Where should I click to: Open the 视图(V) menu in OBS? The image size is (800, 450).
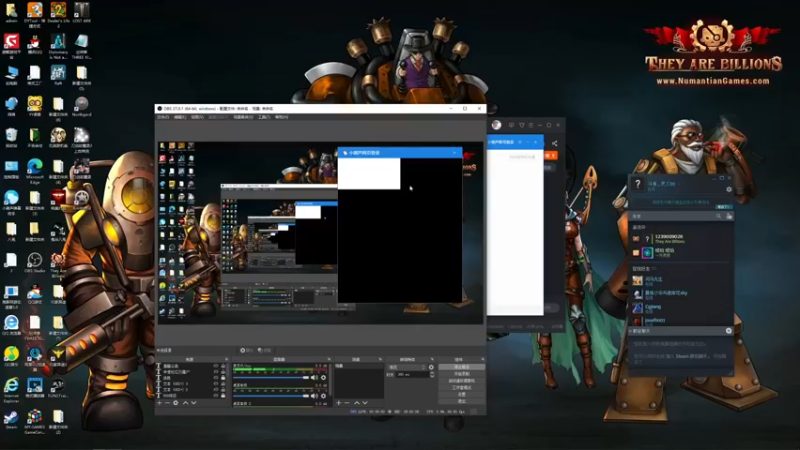pyautogui.click(x=197, y=117)
